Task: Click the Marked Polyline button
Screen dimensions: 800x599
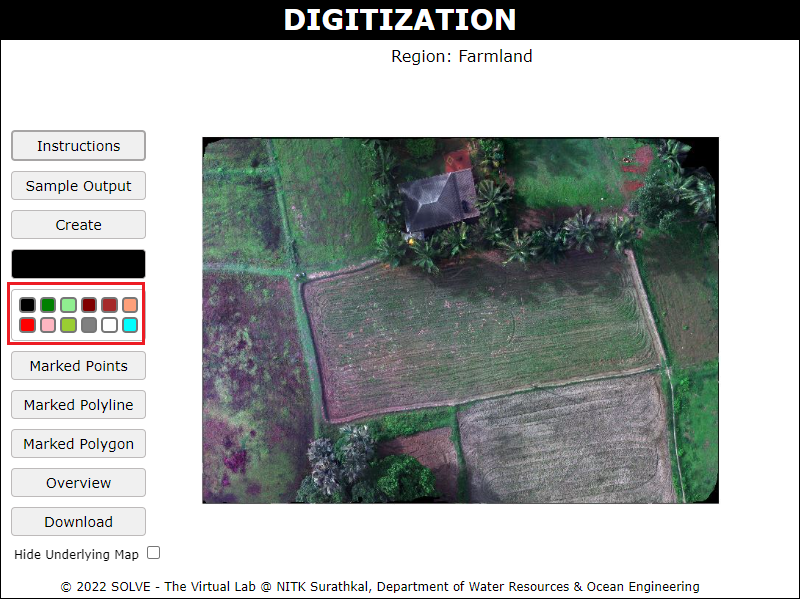Action: tap(78, 405)
